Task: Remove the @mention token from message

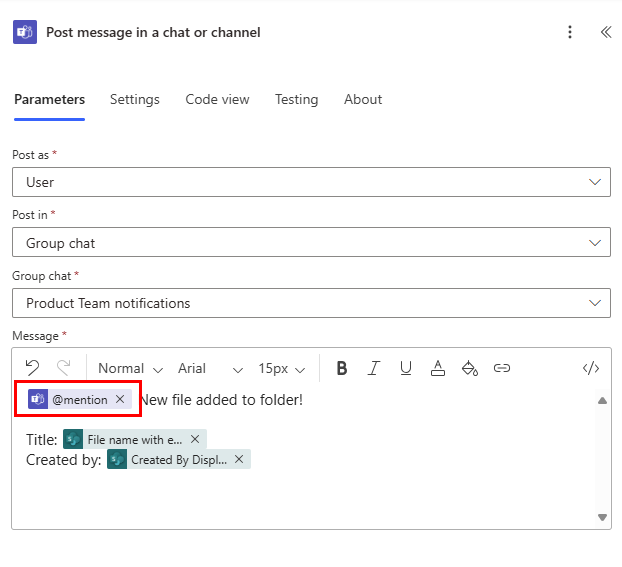Action: click(120, 400)
